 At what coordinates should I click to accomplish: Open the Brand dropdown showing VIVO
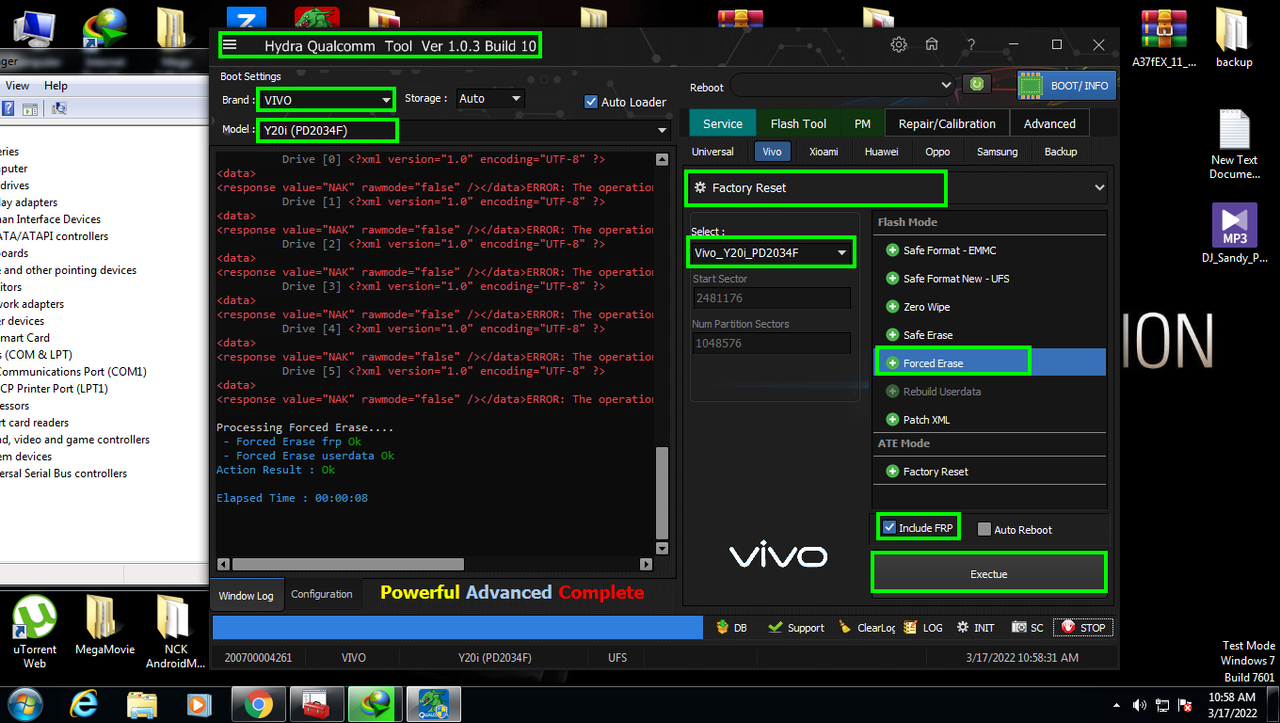326,100
